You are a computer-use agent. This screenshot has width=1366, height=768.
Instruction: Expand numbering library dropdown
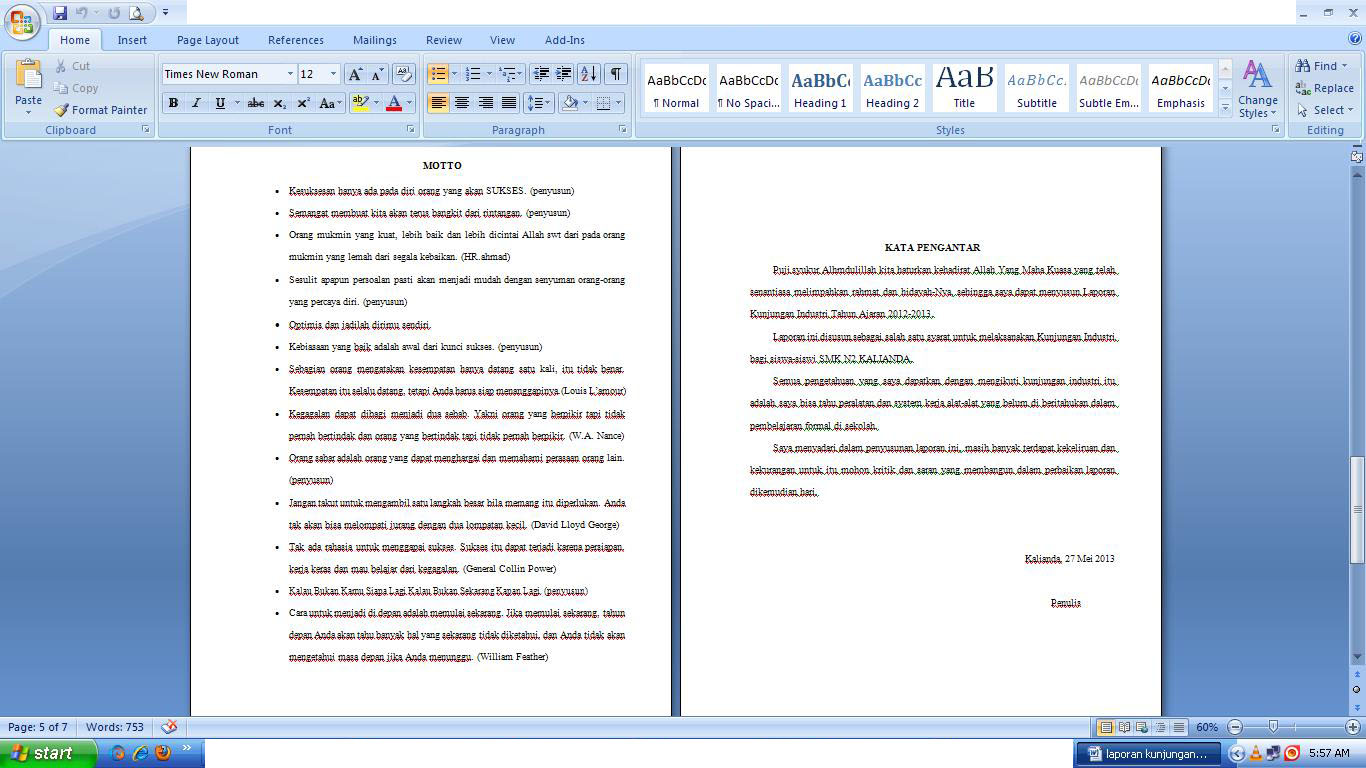point(489,74)
